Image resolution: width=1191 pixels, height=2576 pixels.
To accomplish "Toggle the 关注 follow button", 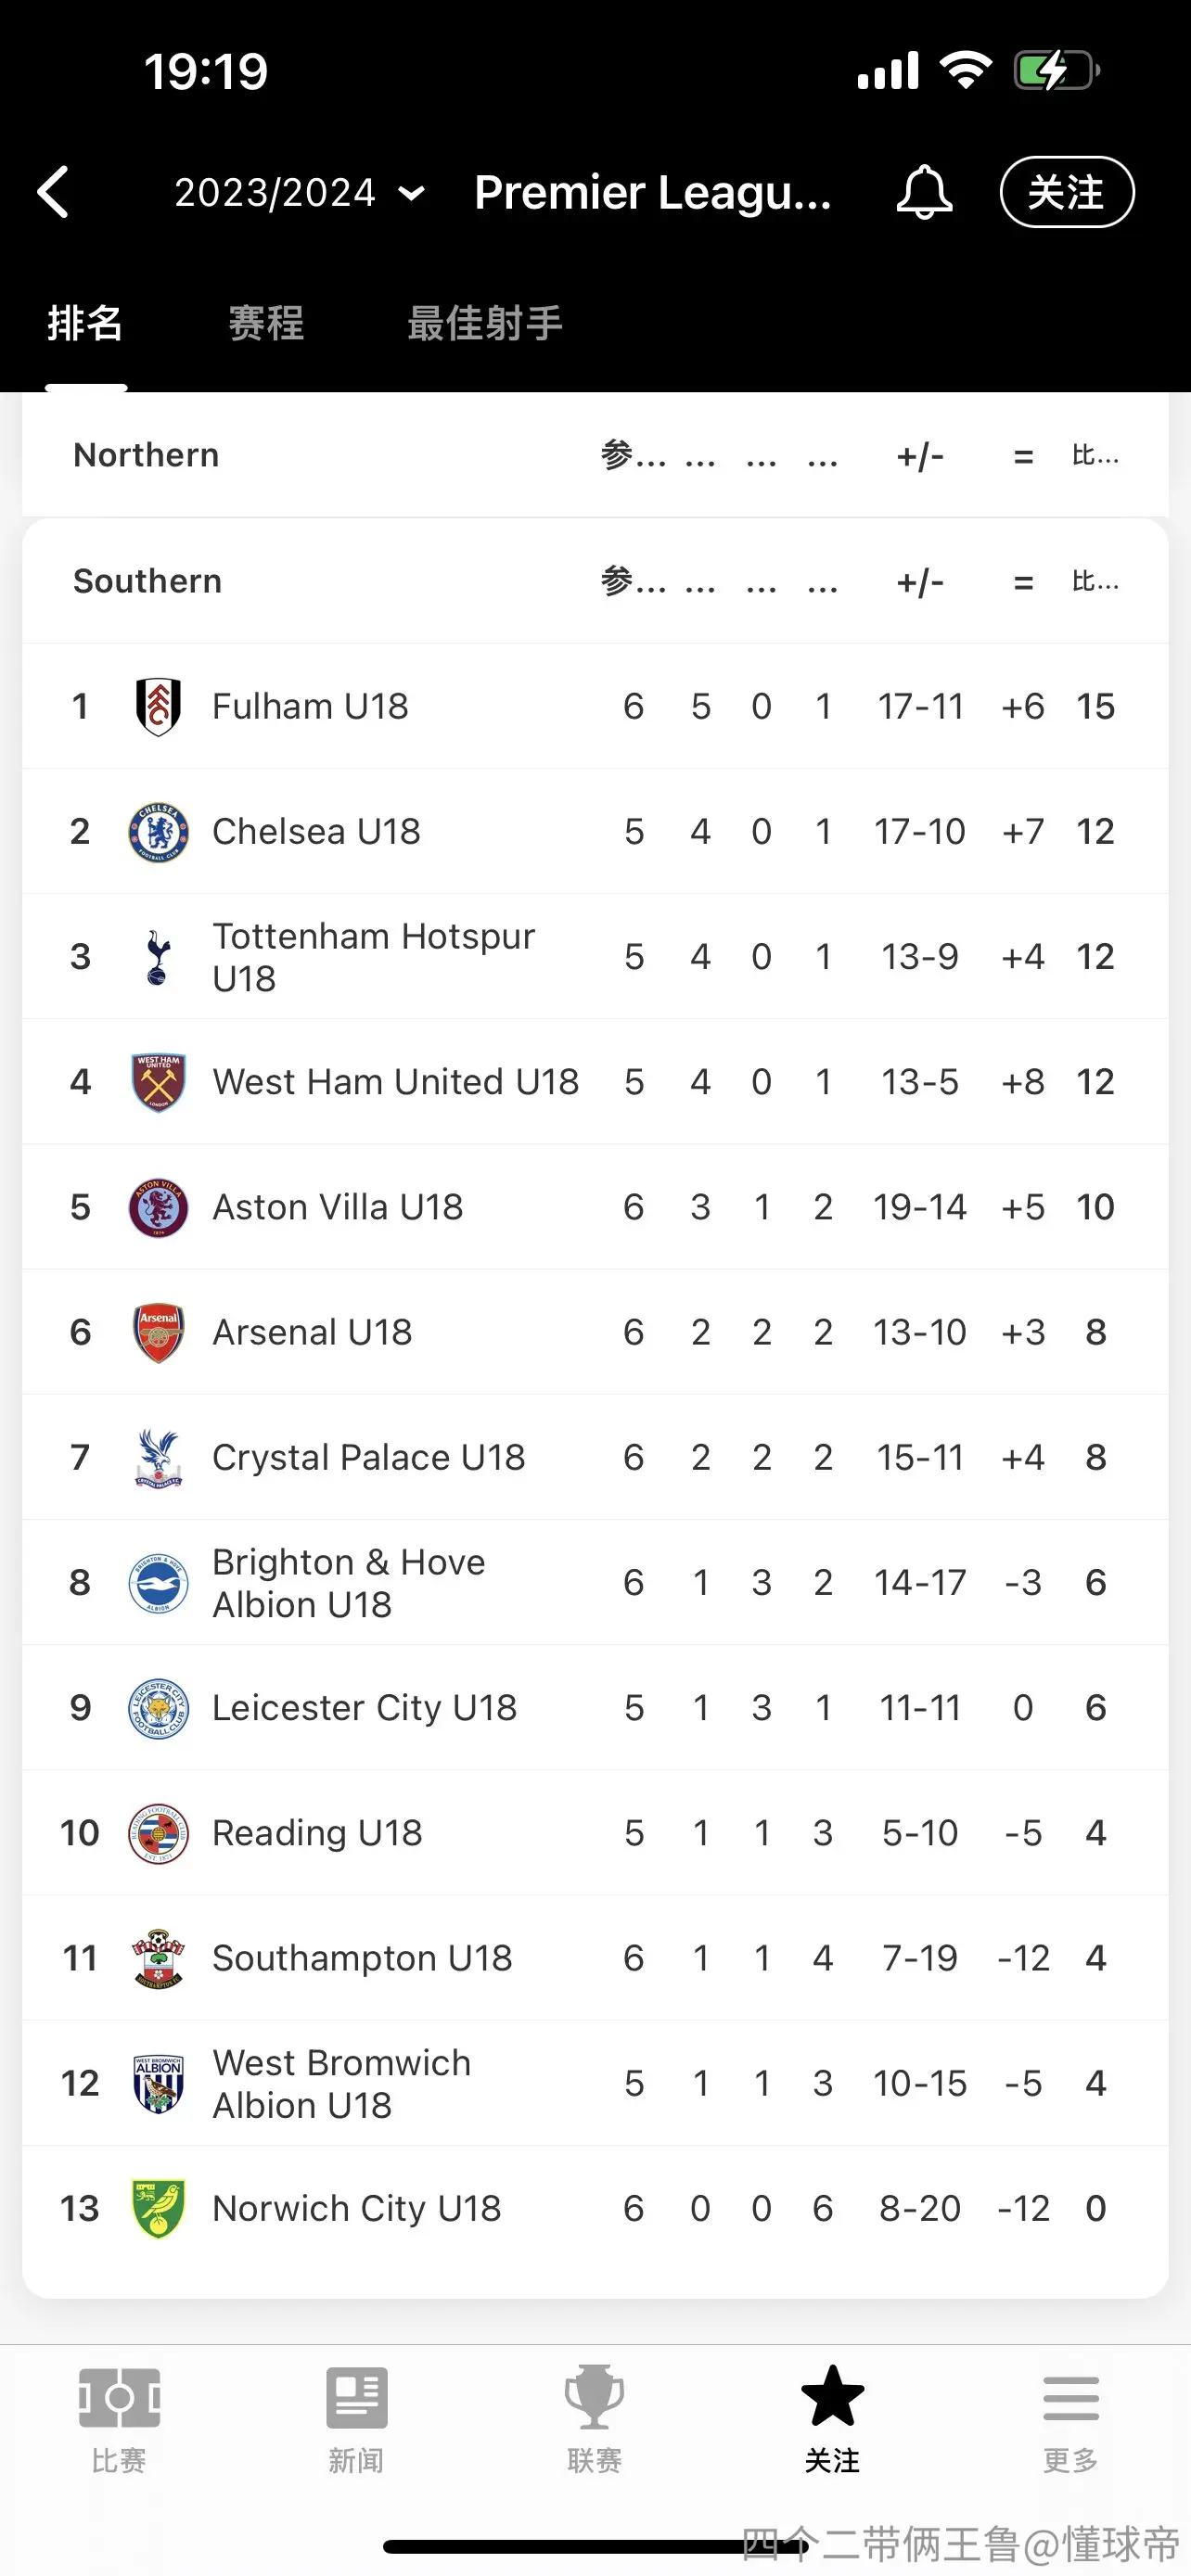I will pos(1067,192).
